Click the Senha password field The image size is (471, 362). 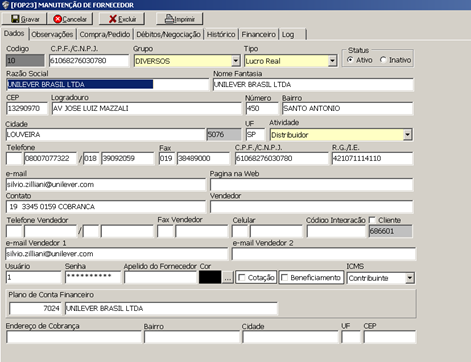93,277
